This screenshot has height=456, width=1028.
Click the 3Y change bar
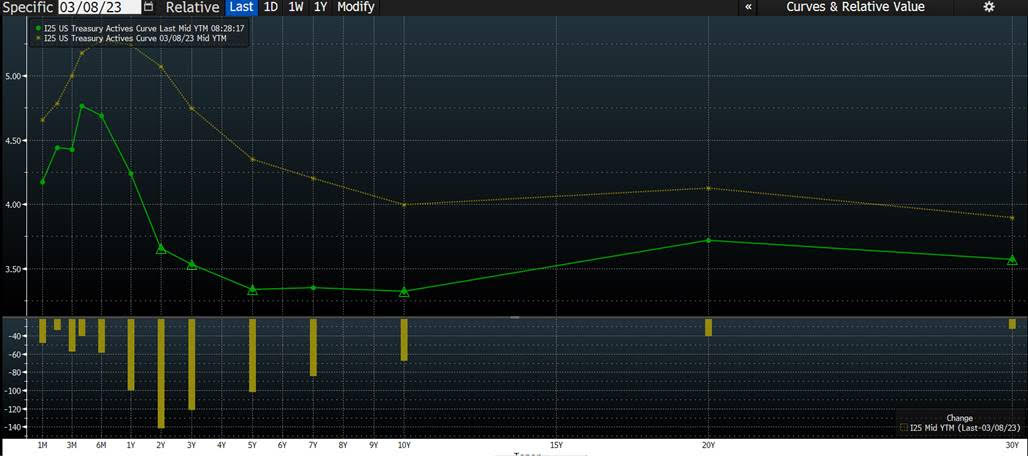pos(191,364)
